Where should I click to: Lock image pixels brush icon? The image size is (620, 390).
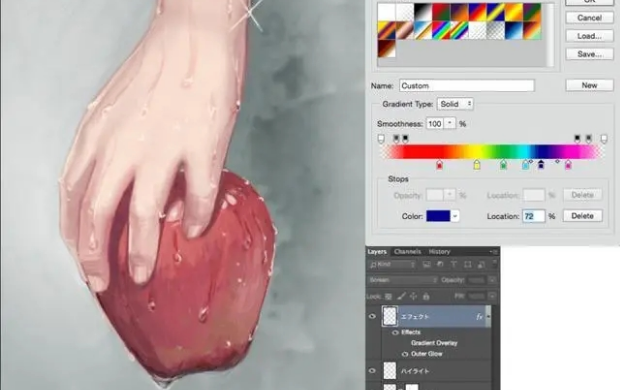(401, 296)
